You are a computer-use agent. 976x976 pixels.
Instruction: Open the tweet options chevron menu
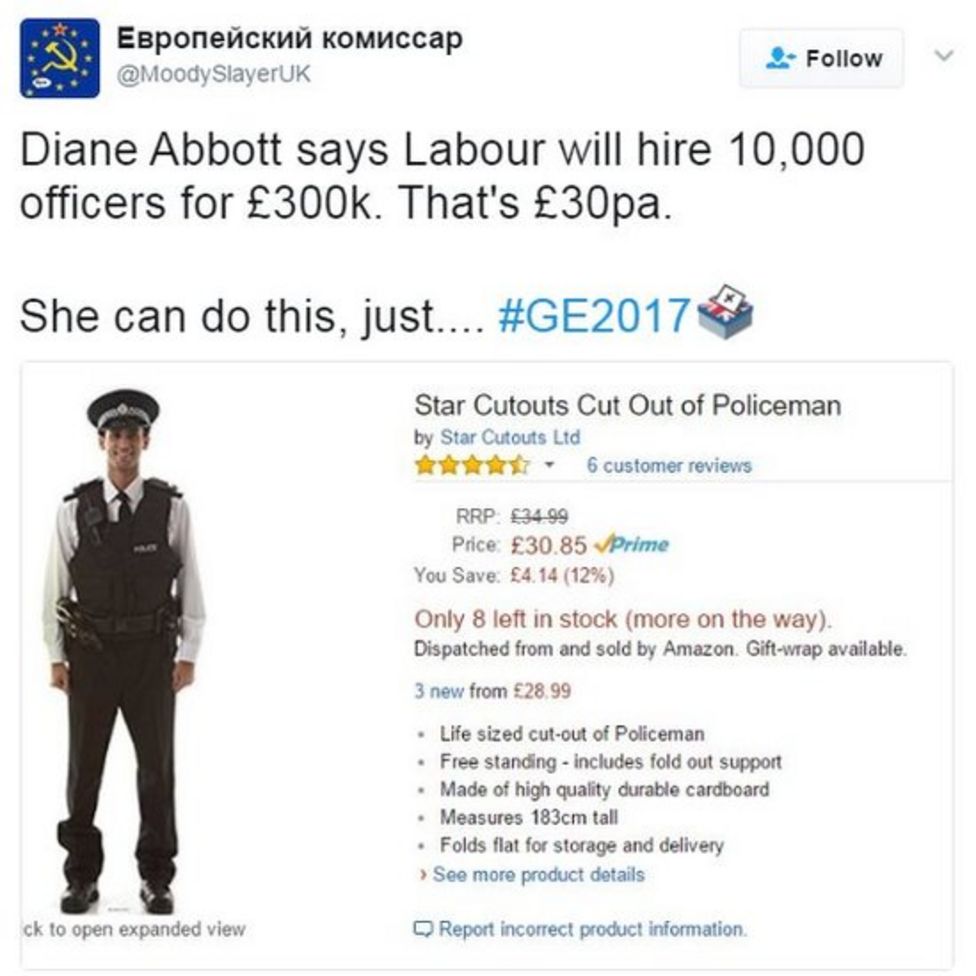click(944, 56)
